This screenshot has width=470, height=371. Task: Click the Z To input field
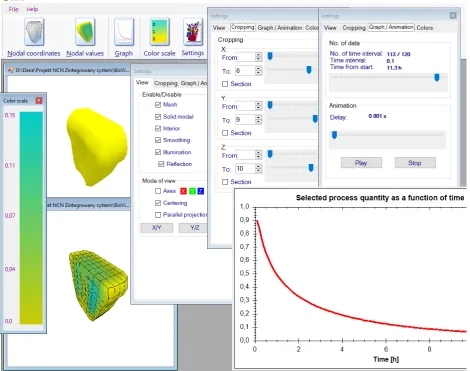point(245,169)
